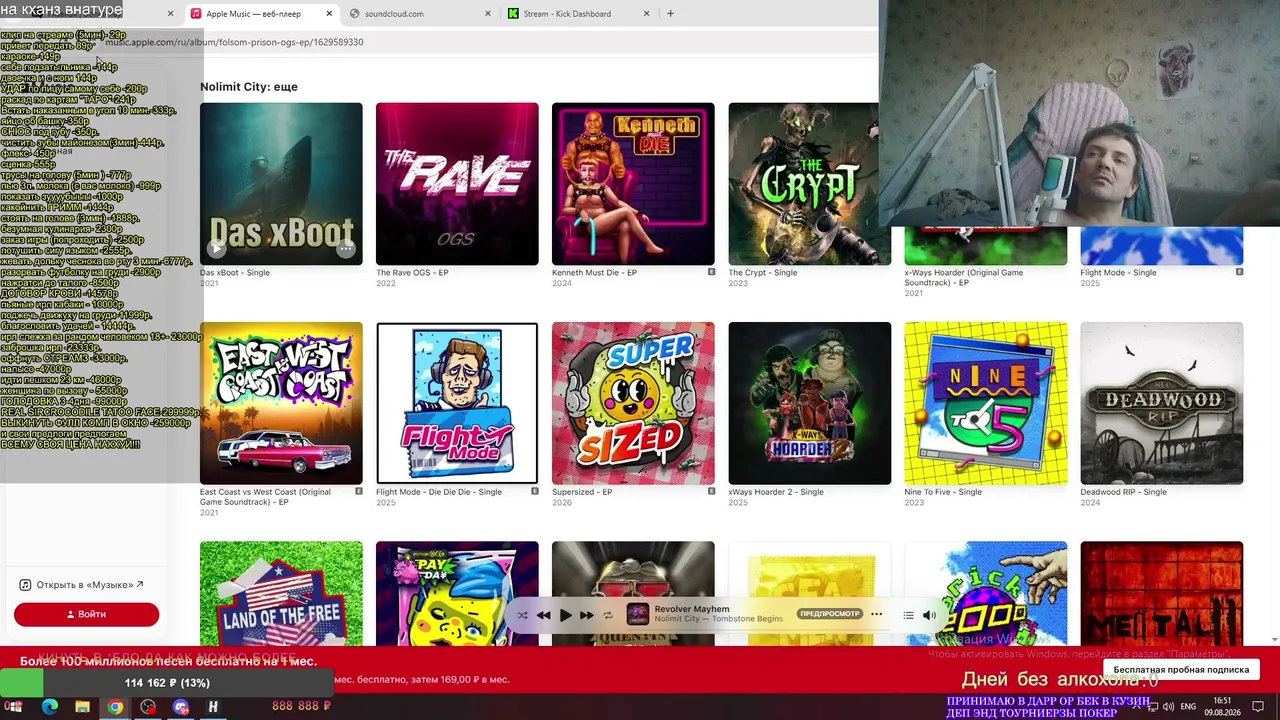Open the Flight Mode Die Die Die cover
Image resolution: width=1280 pixels, height=720 pixels.
(457, 403)
